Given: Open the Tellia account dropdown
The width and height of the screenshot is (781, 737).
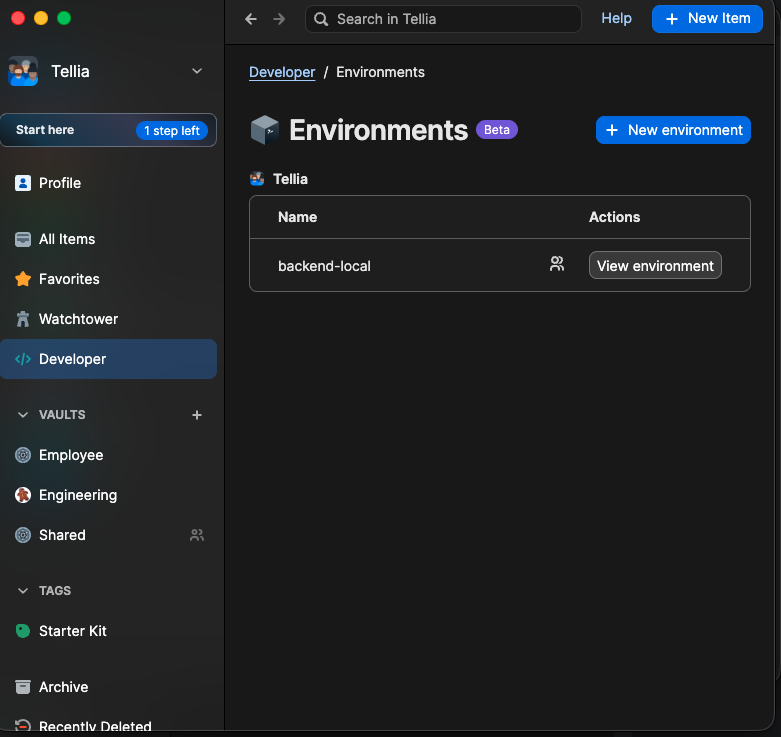Looking at the screenshot, I should pos(197,71).
